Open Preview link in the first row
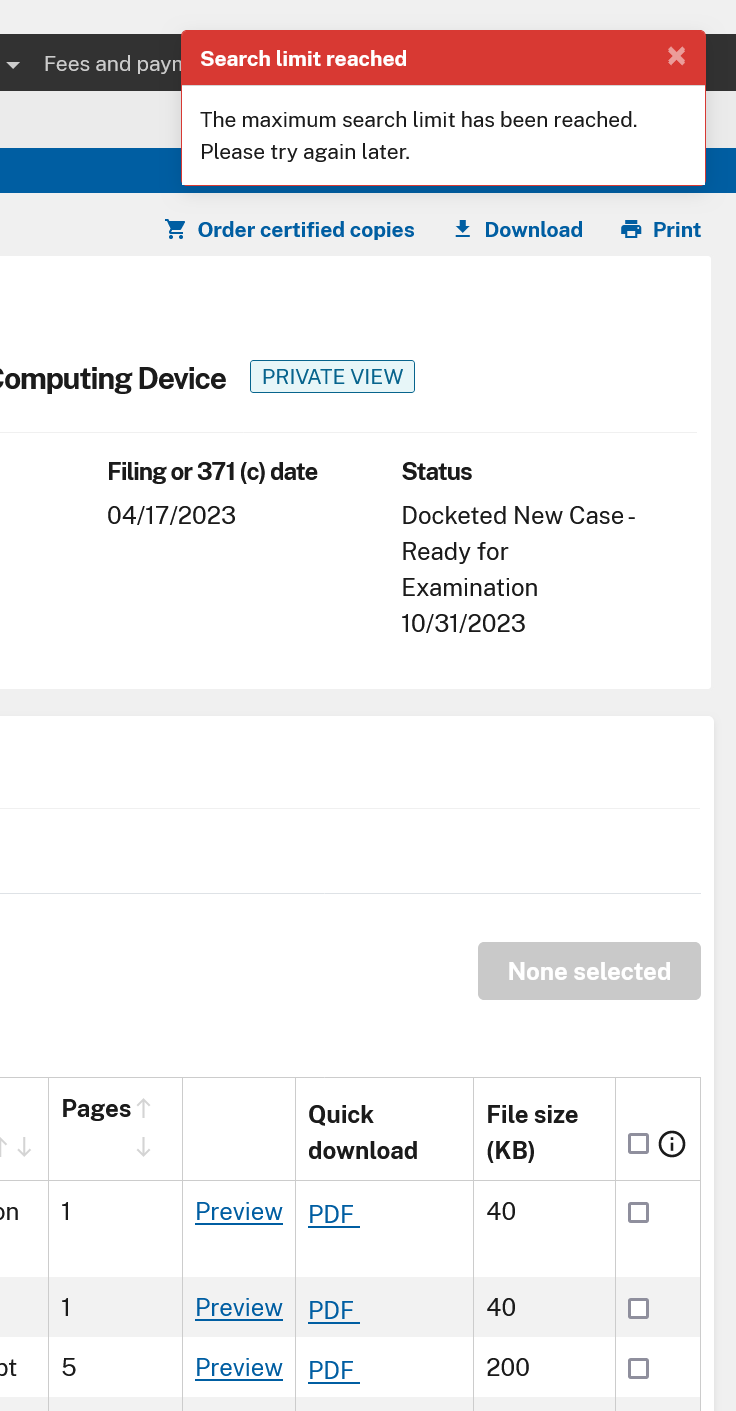The width and height of the screenshot is (736, 1411). pos(239,1212)
